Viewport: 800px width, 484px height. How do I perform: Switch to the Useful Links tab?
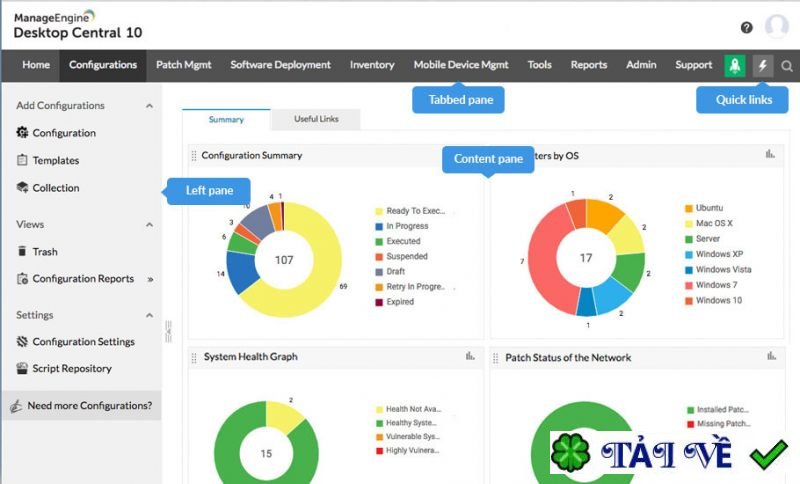click(316, 119)
